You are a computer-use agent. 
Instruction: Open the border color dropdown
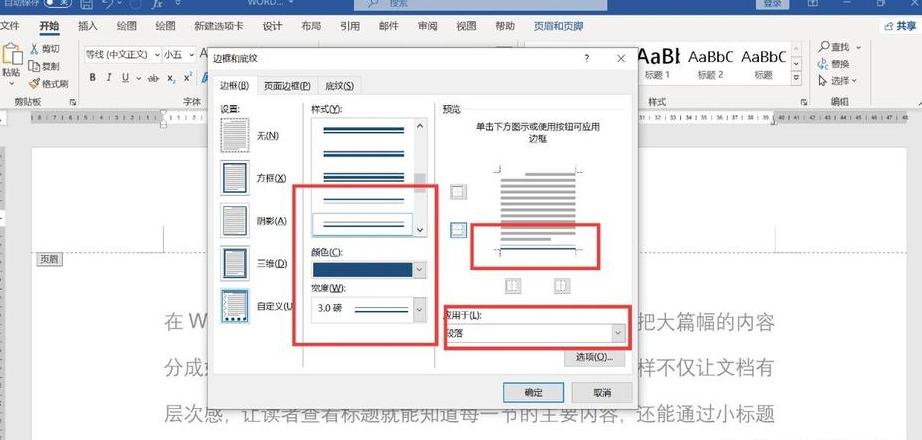[x=419, y=269]
